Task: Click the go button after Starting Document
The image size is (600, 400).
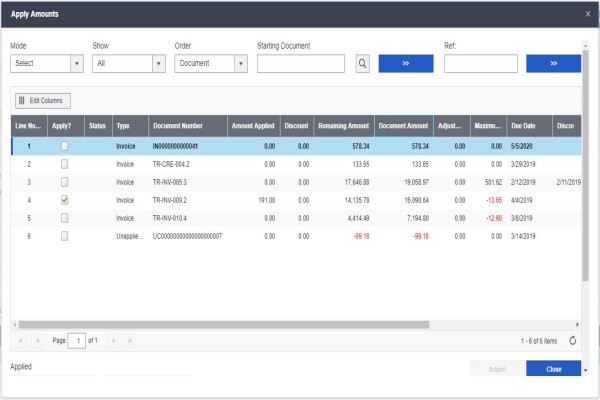Action: click(406, 64)
